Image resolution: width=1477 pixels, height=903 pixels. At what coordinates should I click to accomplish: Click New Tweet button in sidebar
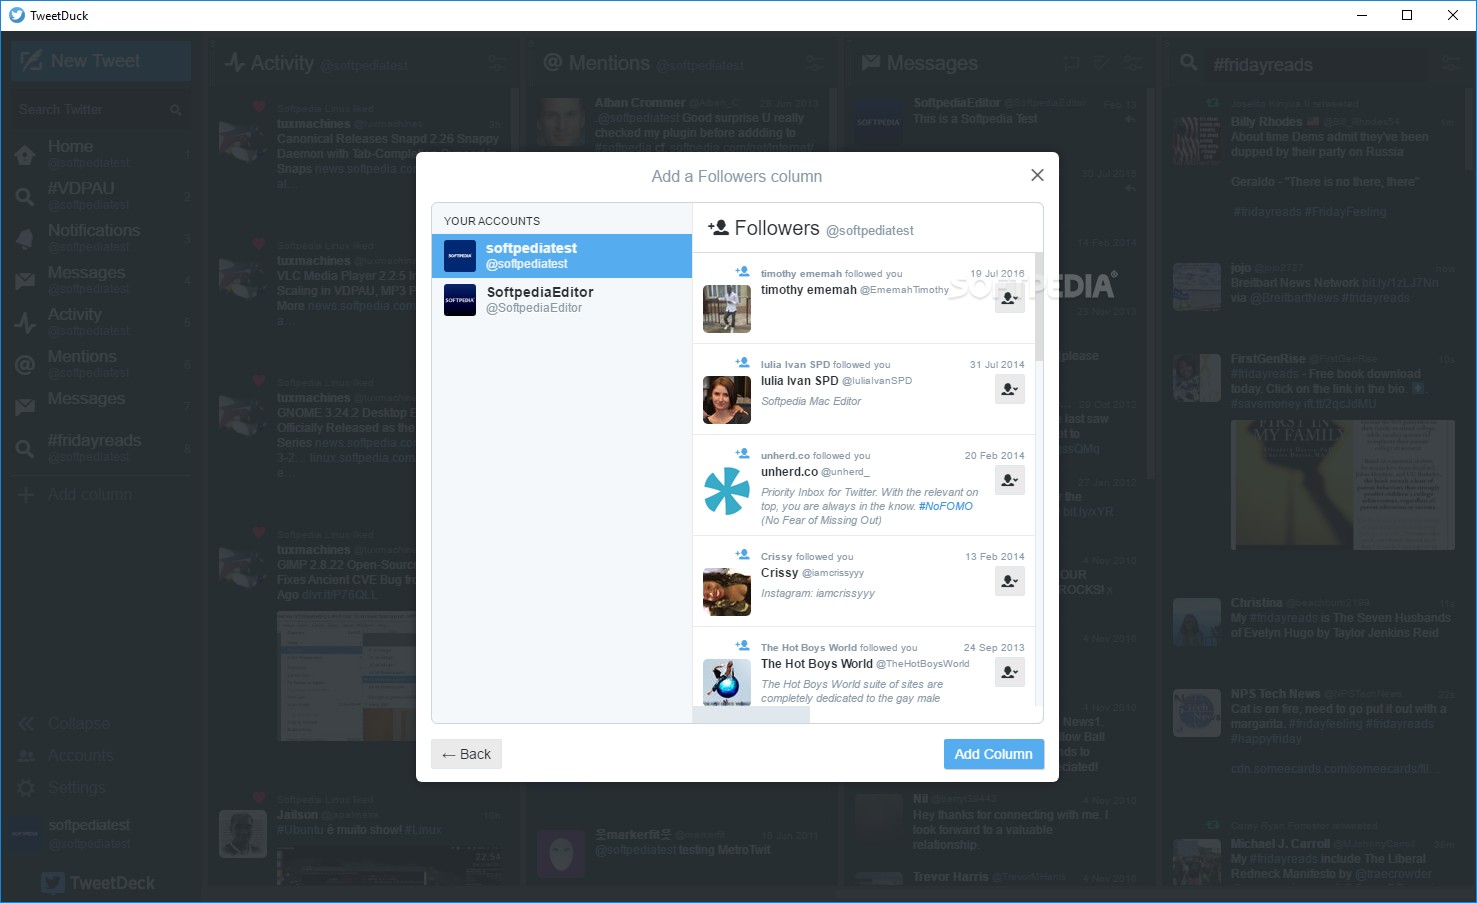(x=101, y=61)
